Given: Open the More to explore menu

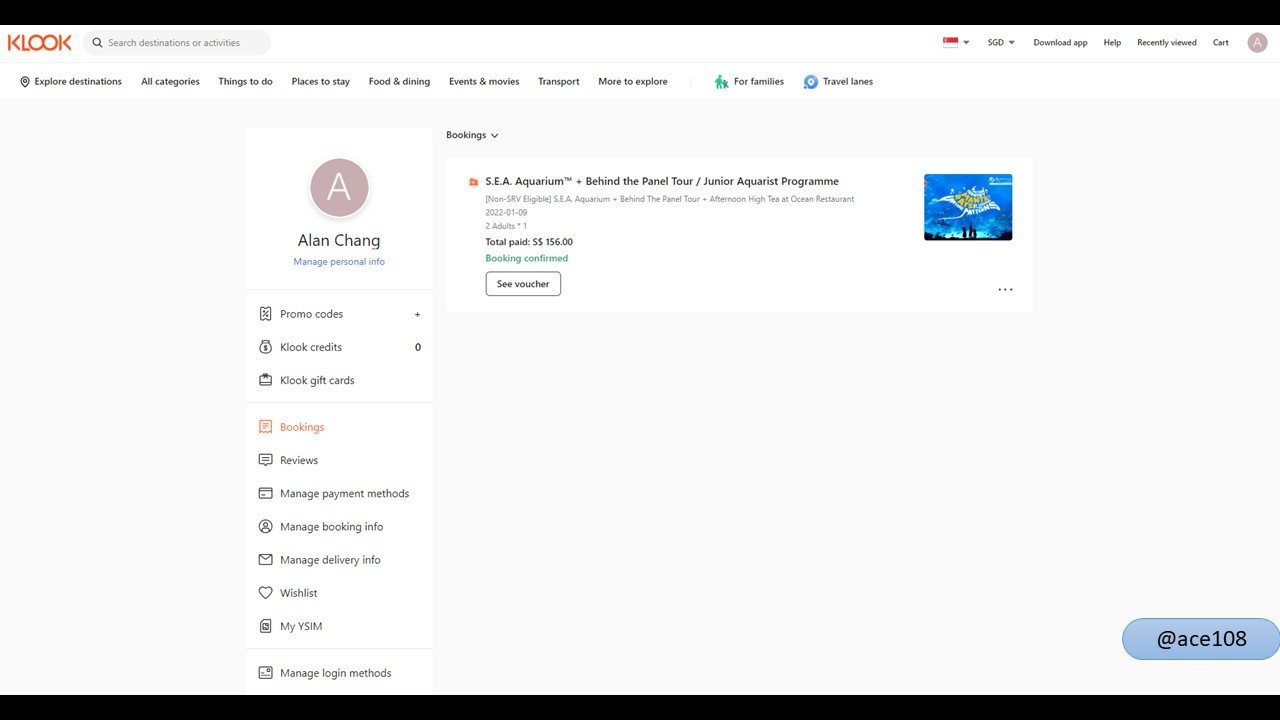Looking at the screenshot, I should point(633,82).
